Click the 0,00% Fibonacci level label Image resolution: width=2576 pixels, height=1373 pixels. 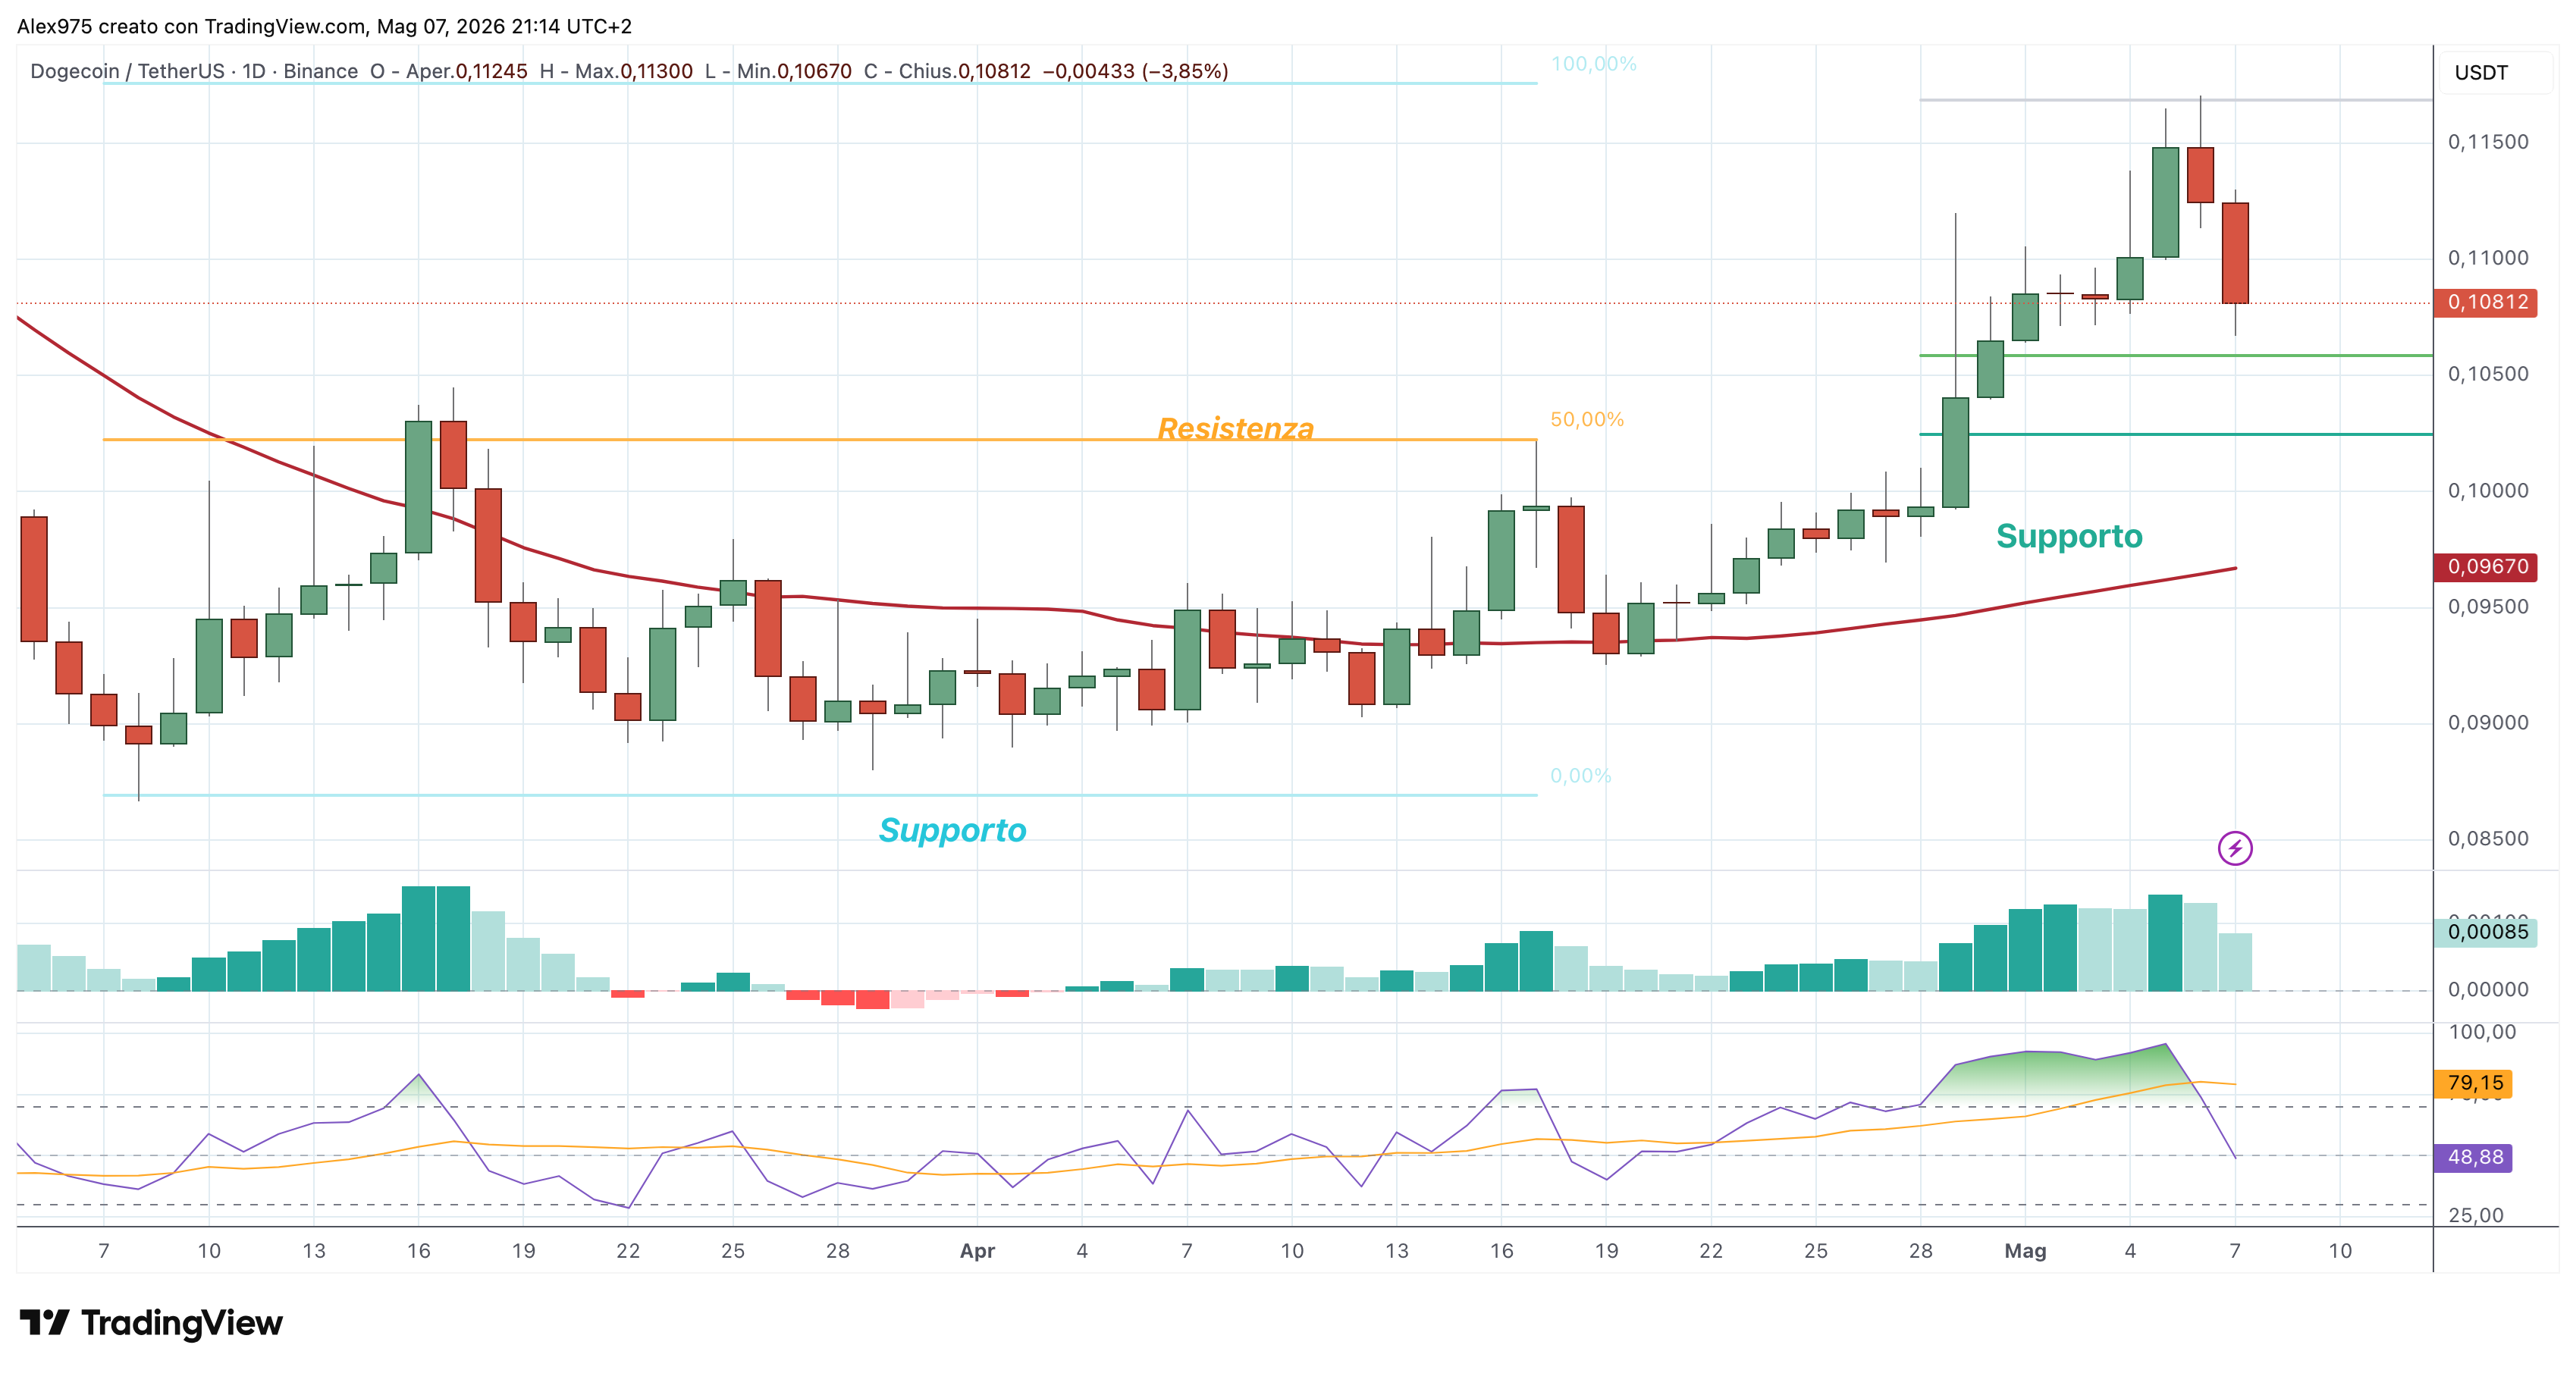pyautogui.click(x=1580, y=775)
